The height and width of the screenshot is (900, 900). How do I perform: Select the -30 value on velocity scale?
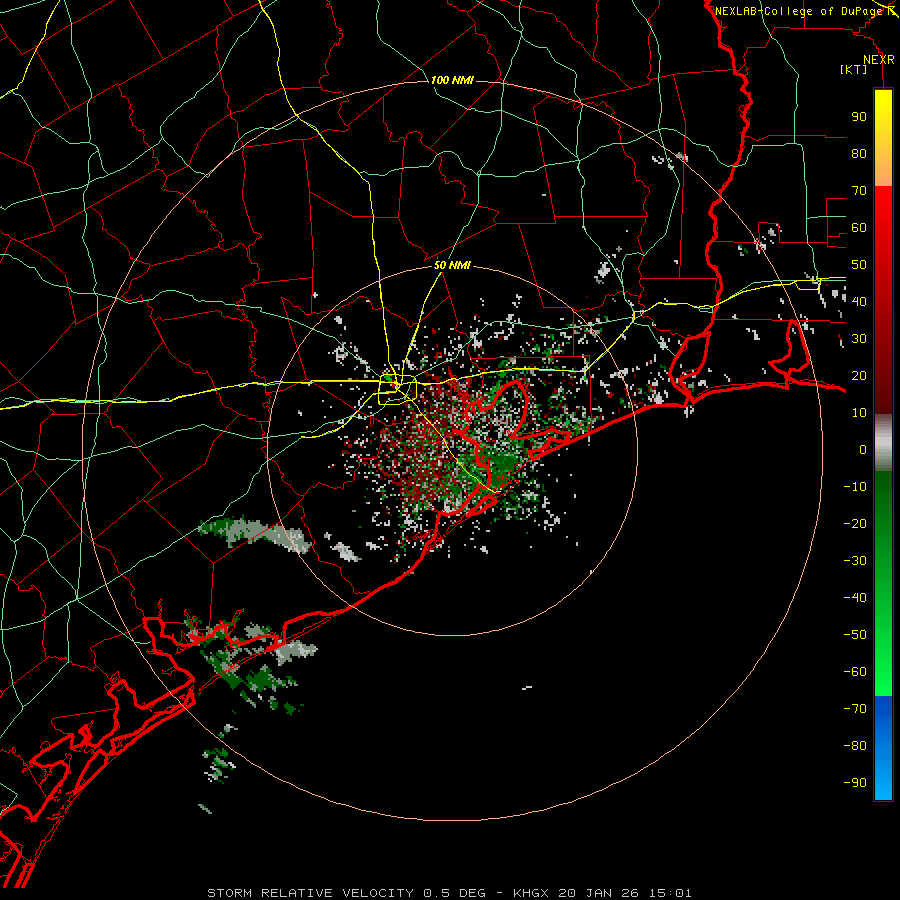(855, 561)
